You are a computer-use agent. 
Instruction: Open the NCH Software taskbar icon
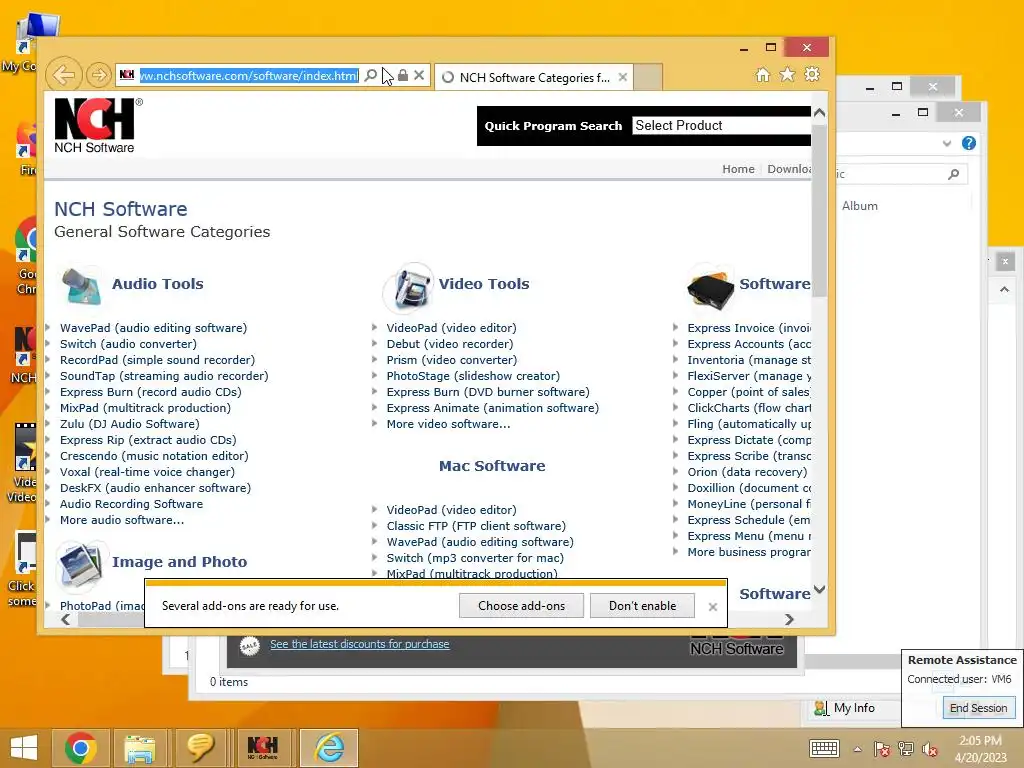[x=263, y=748]
